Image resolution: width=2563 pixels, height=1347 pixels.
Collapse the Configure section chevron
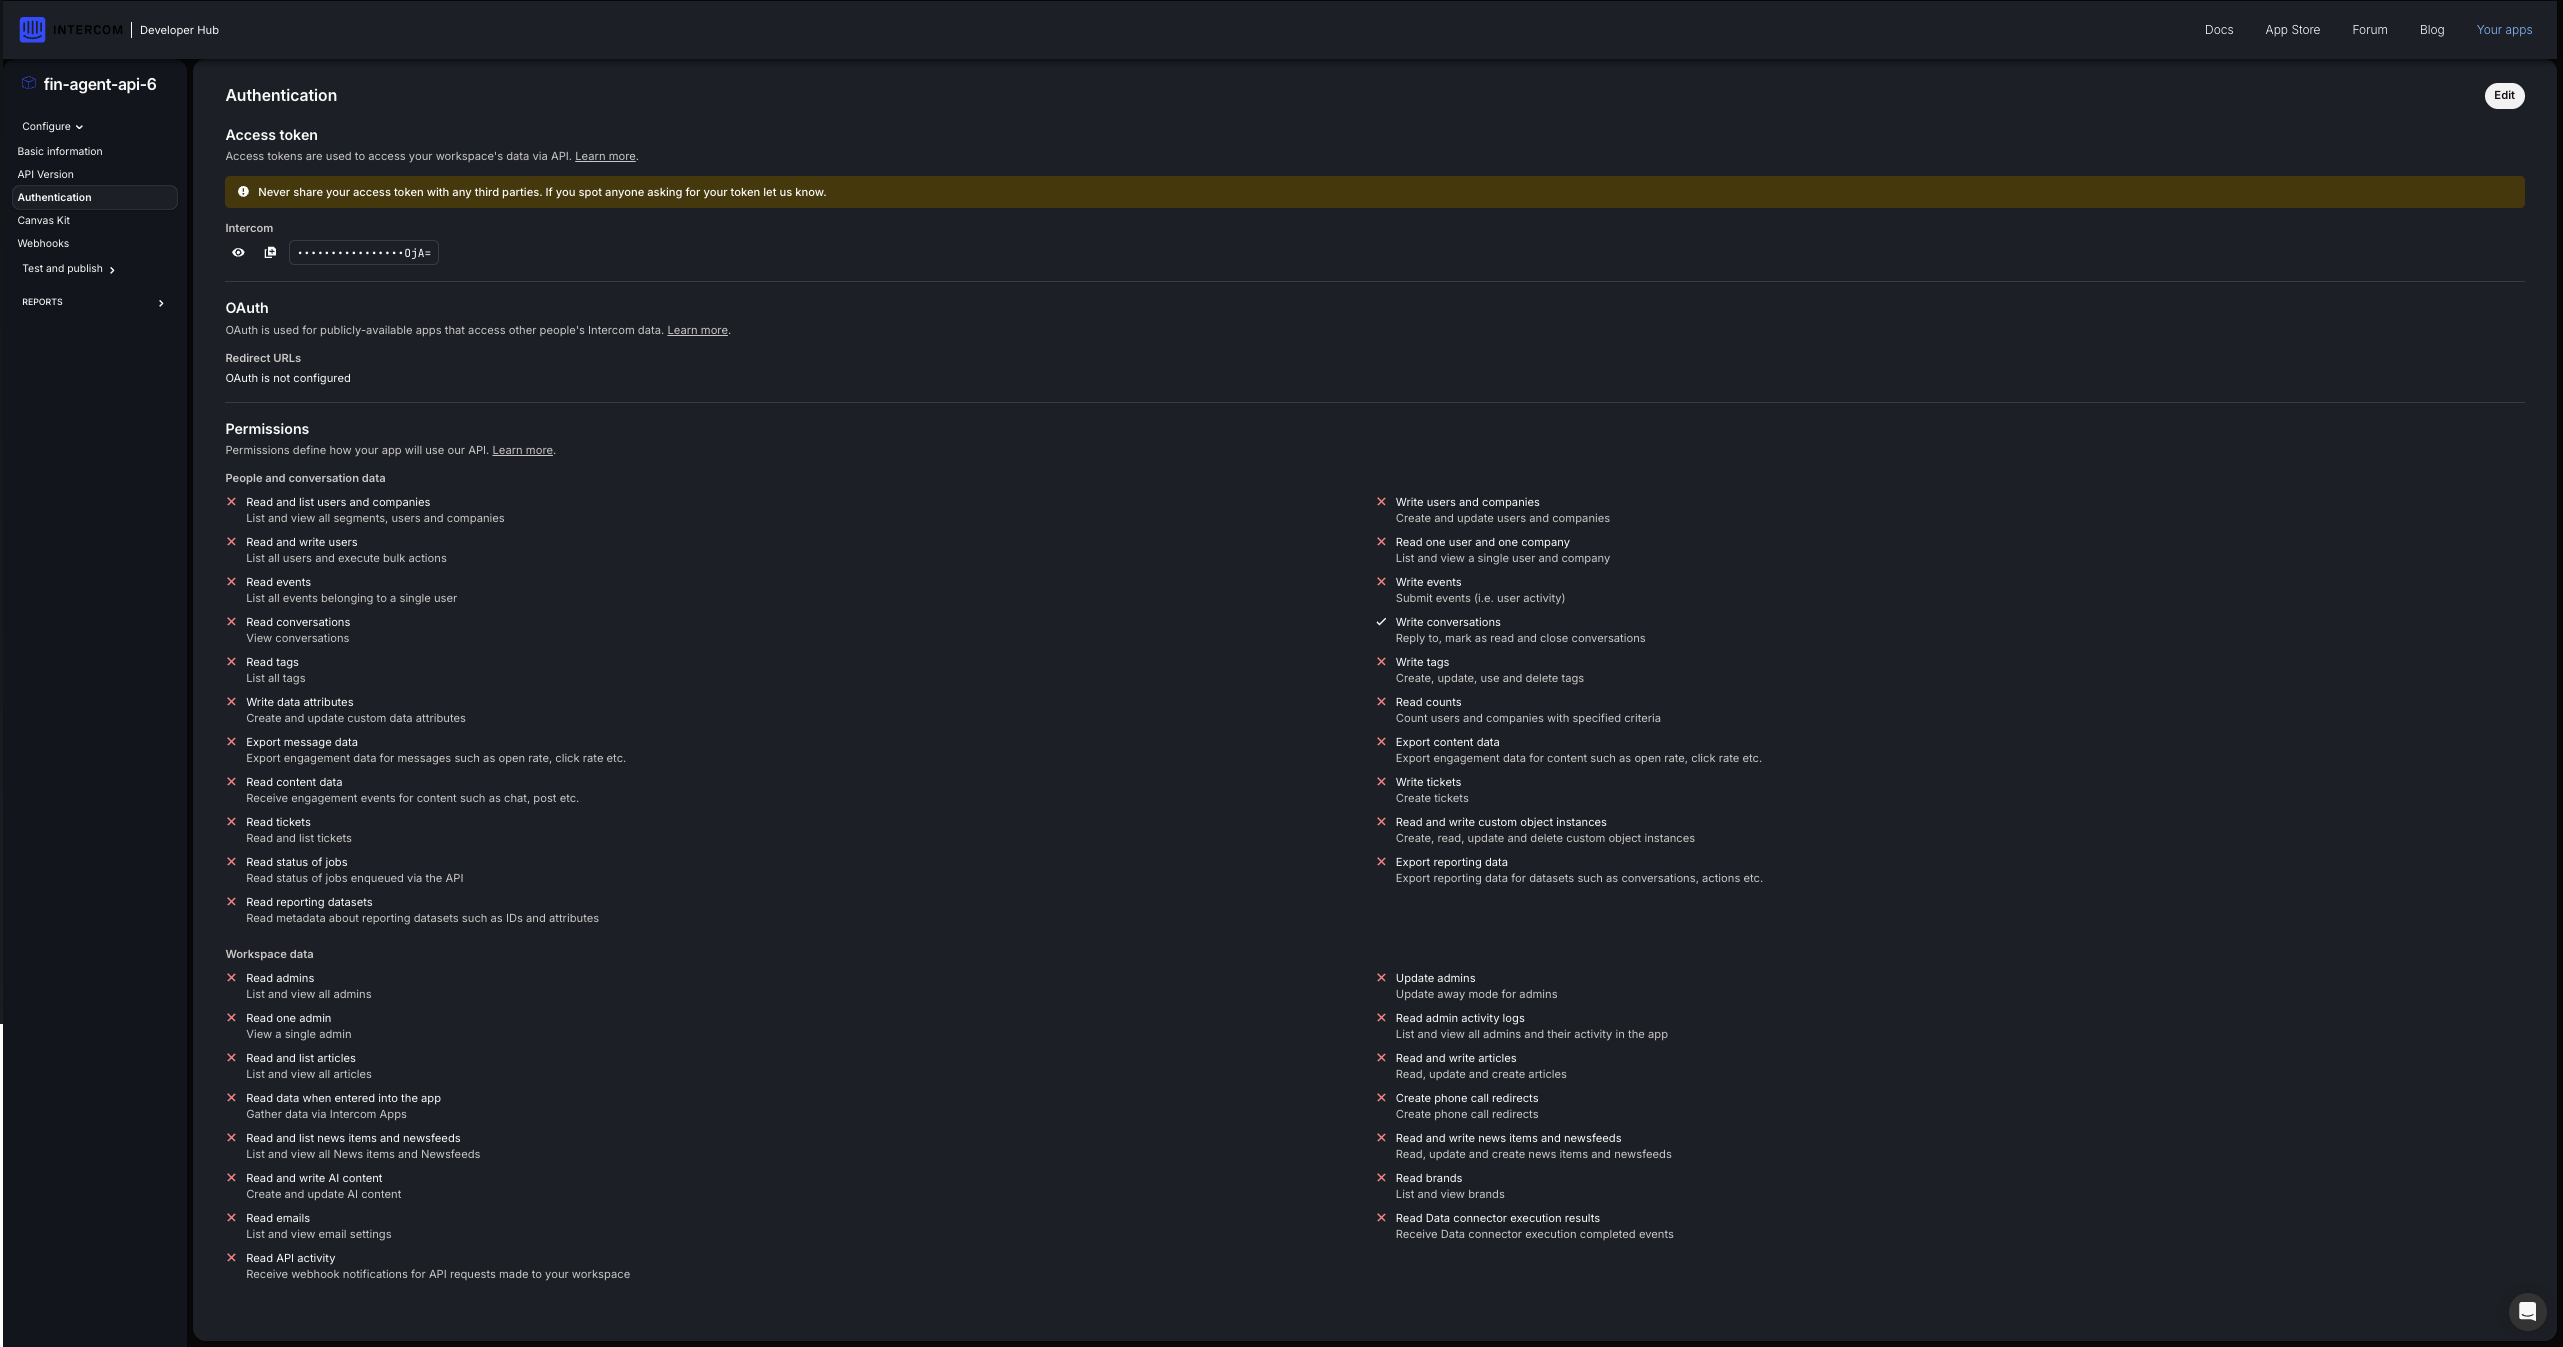(79, 127)
